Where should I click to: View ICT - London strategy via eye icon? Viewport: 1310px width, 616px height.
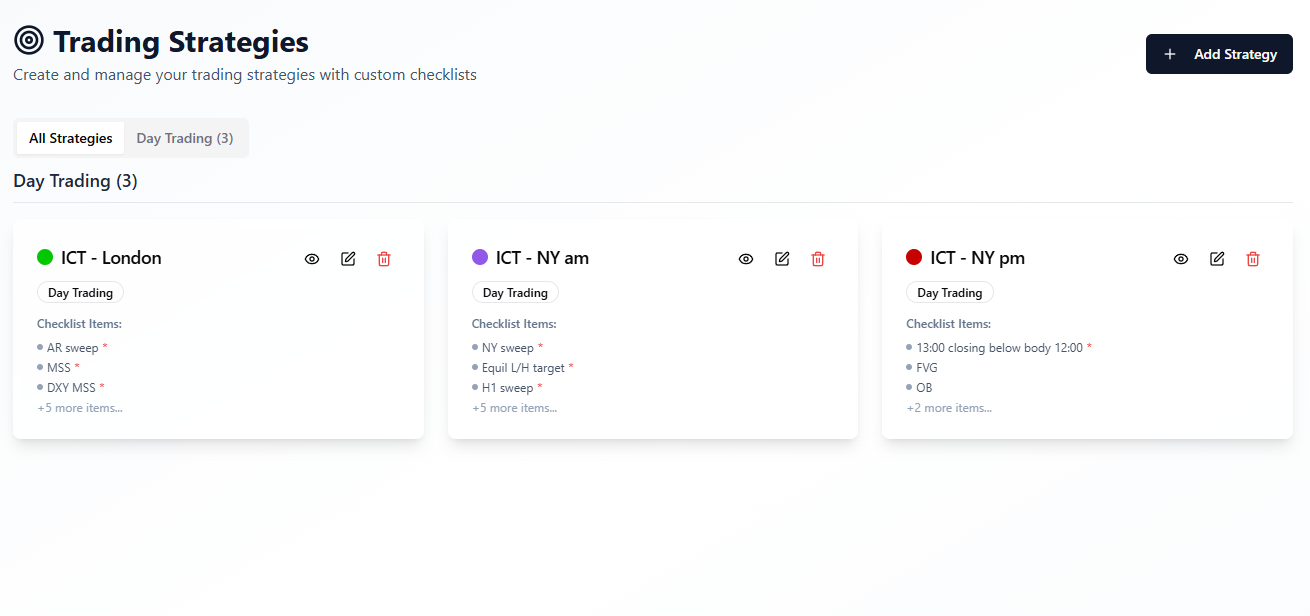coord(312,259)
